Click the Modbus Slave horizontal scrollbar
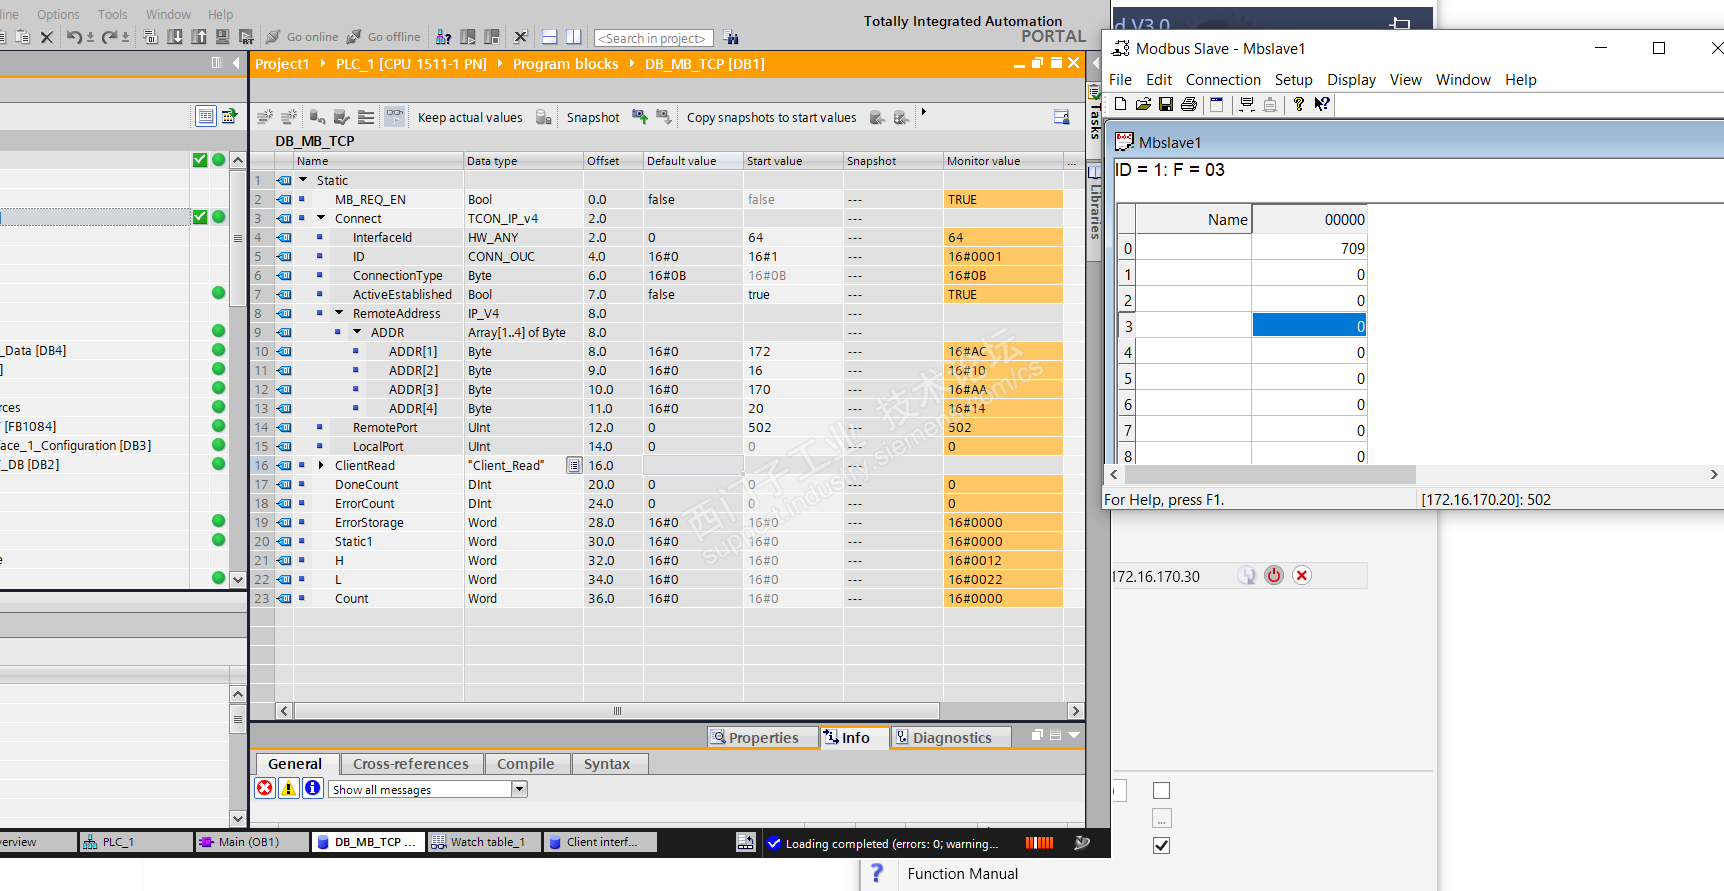The image size is (1724, 891). [1270, 474]
